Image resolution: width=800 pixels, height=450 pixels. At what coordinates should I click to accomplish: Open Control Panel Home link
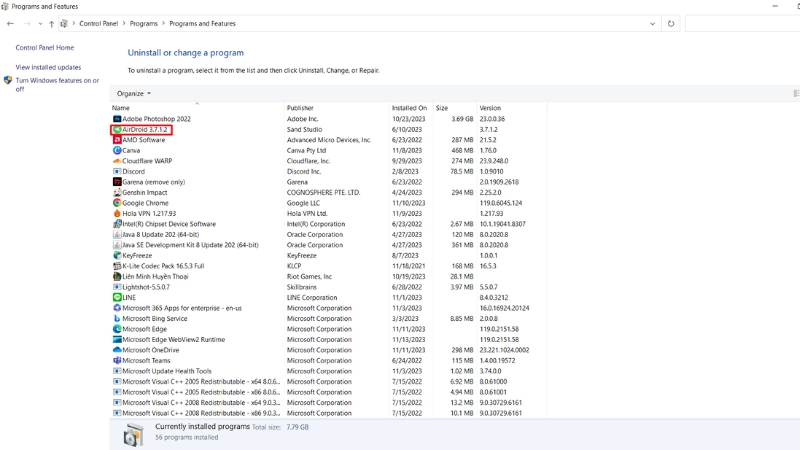tap(45, 47)
